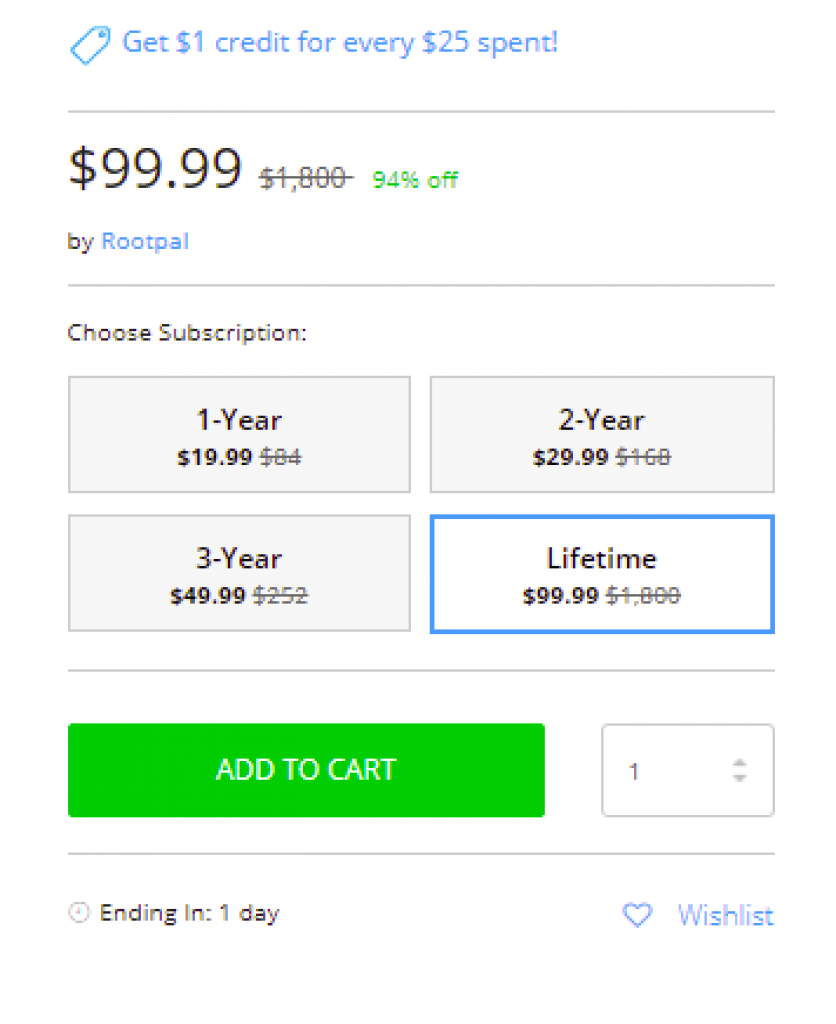
Task: Click the heart icon to save item
Action: click(x=637, y=914)
